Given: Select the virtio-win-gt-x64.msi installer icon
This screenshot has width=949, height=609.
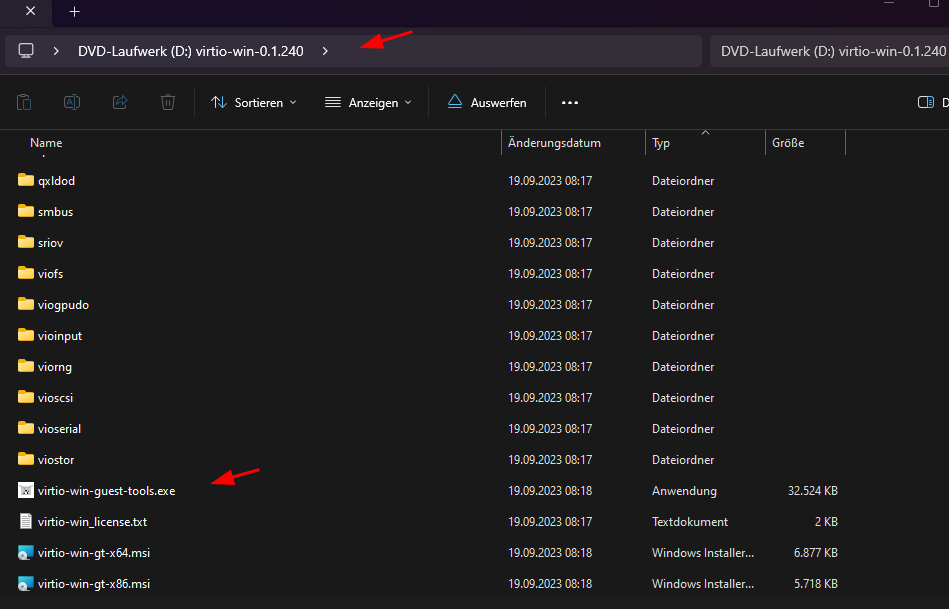Looking at the screenshot, I should (x=25, y=552).
